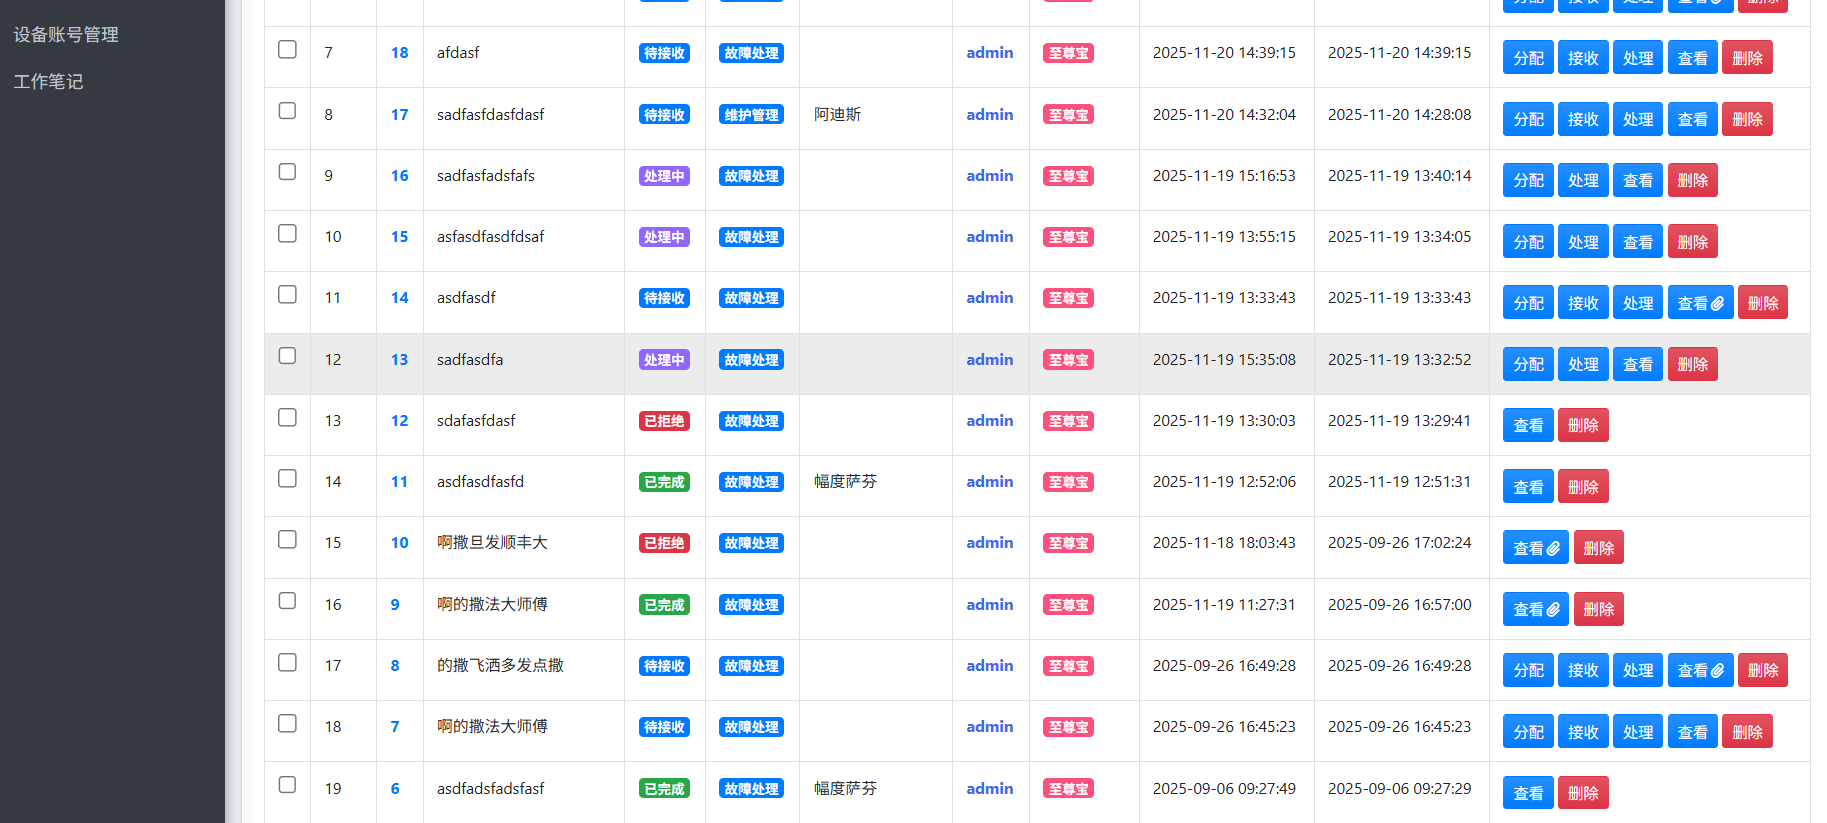This screenshot has height=823, width=1827.
Task: Click 删除 for ticket 12
Action: pos(1583,425)
